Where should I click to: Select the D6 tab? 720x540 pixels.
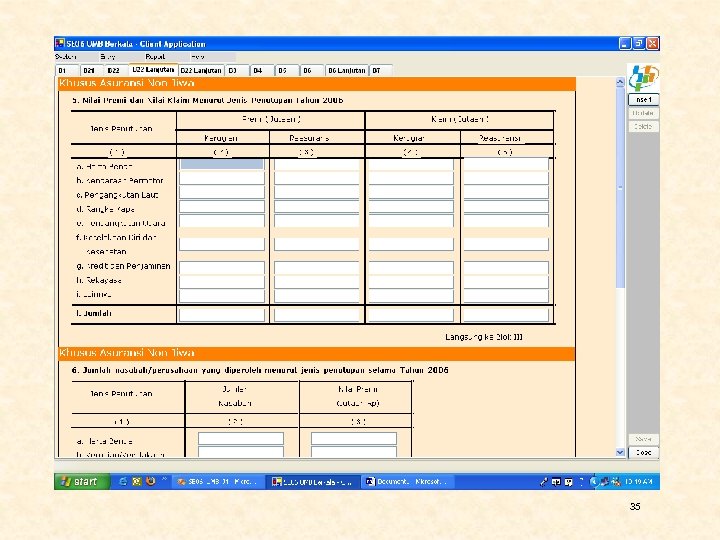coord(311,70)
